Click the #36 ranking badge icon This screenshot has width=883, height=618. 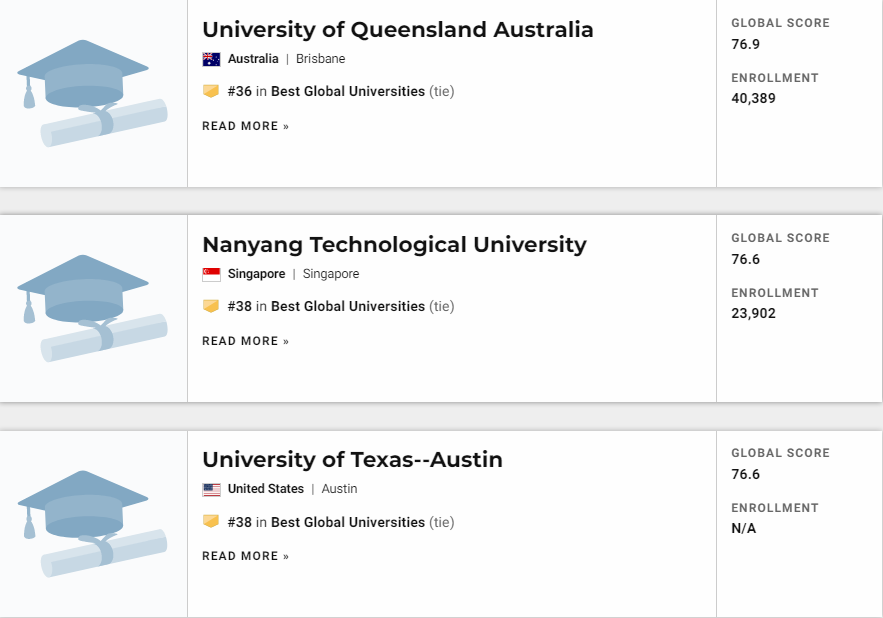[211, 91]
